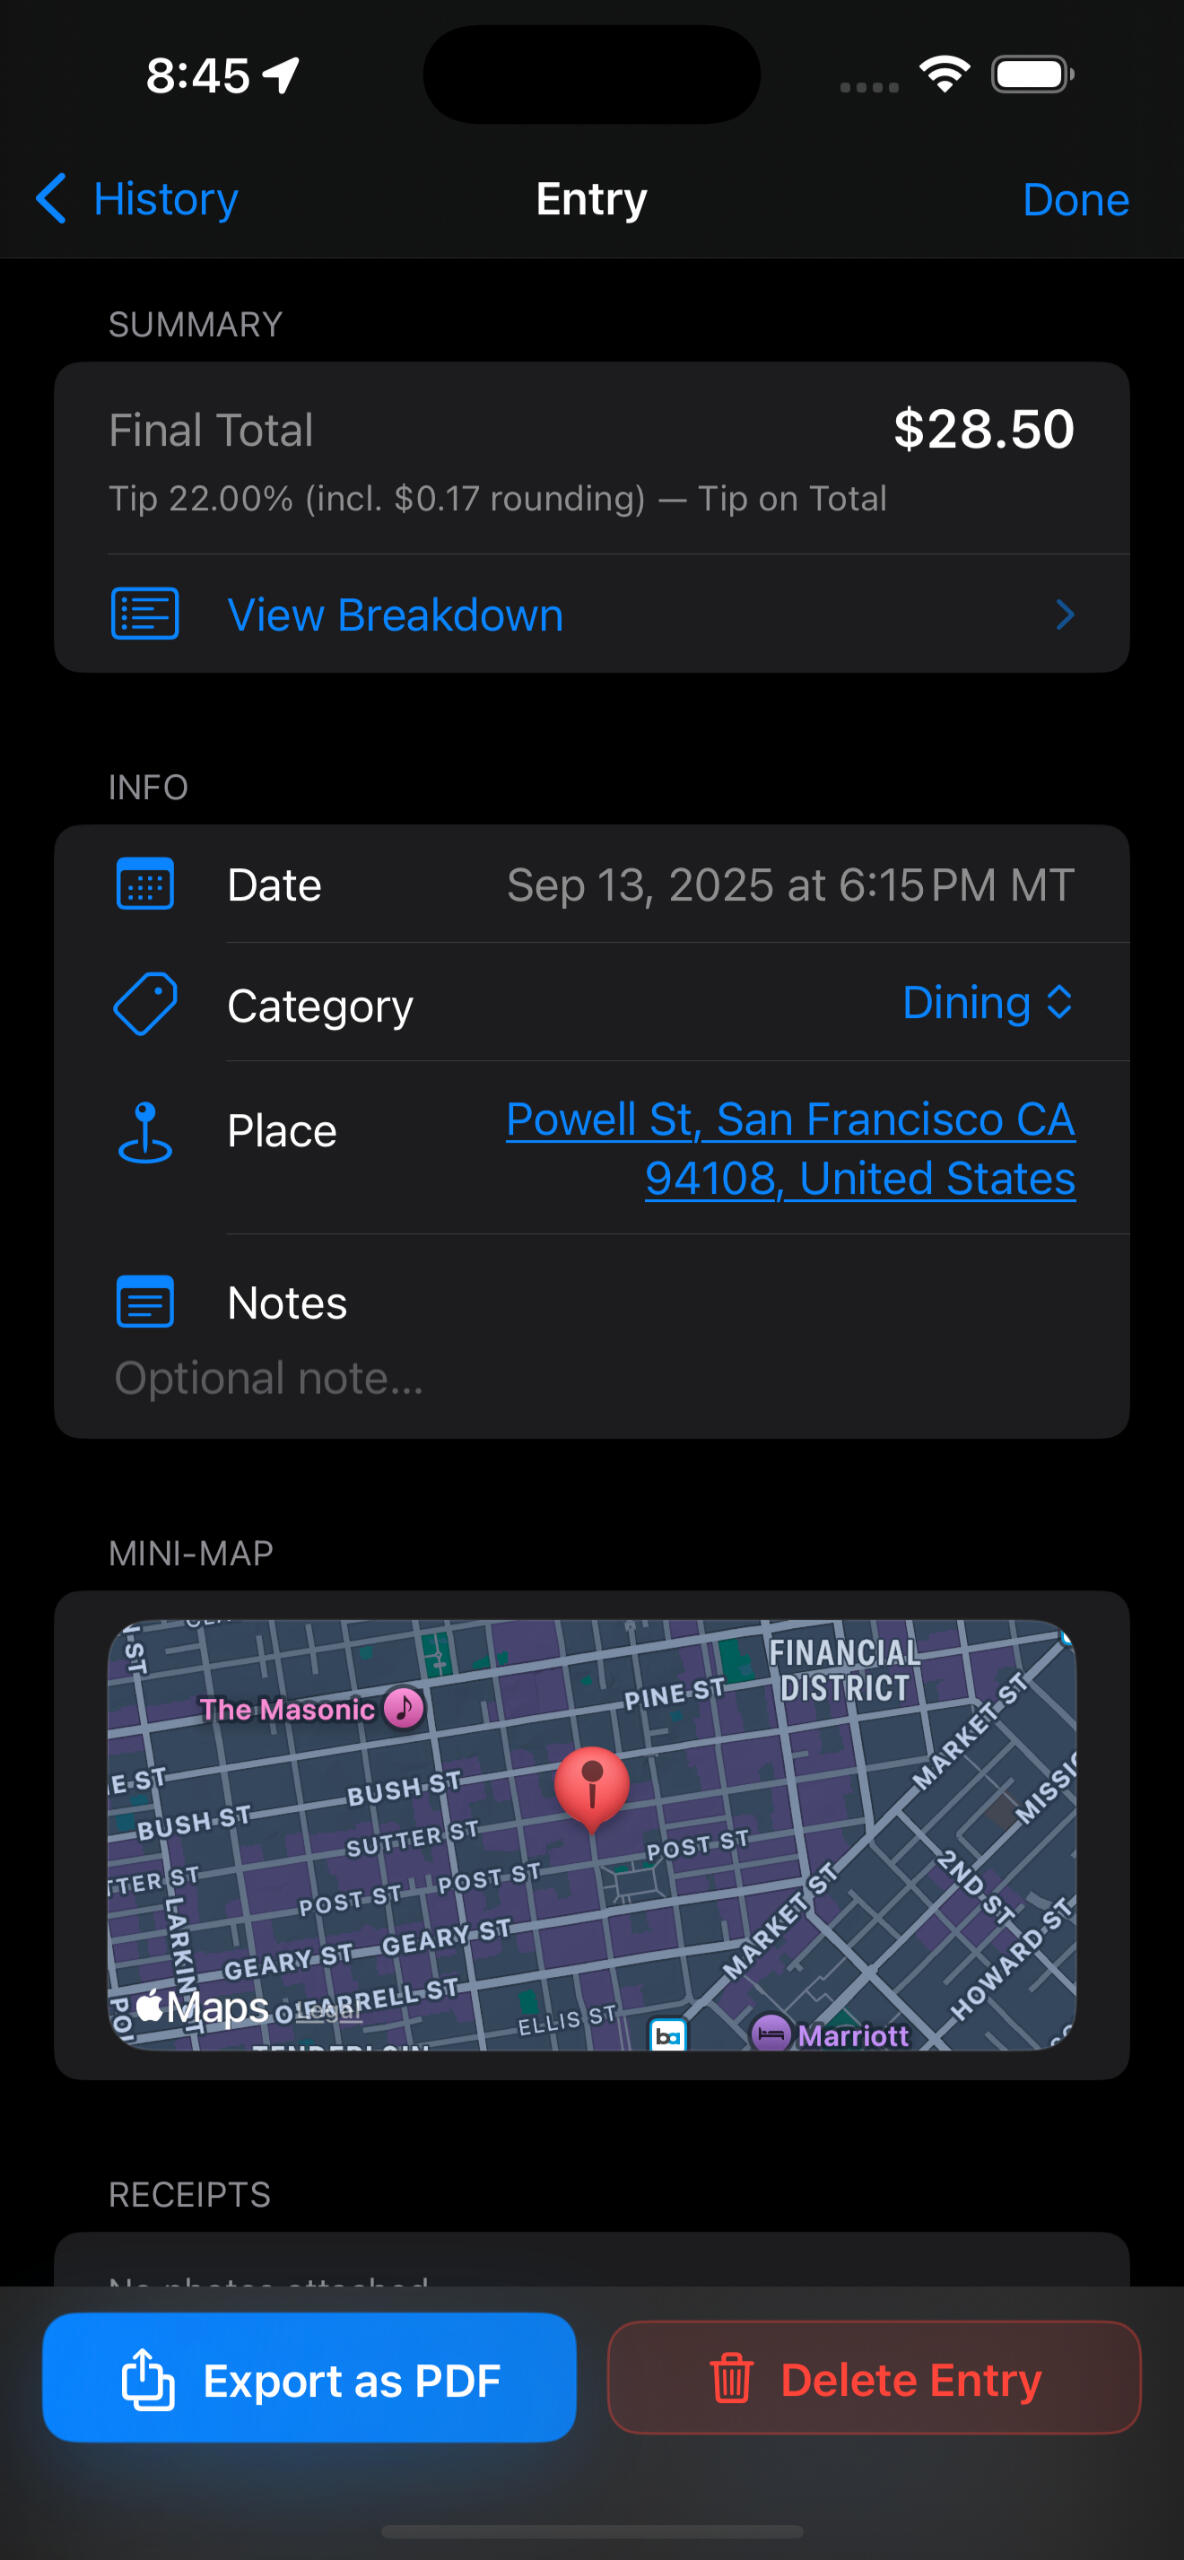
Task: Tap the $28.50 final total amount
Action: coord(983,430)
